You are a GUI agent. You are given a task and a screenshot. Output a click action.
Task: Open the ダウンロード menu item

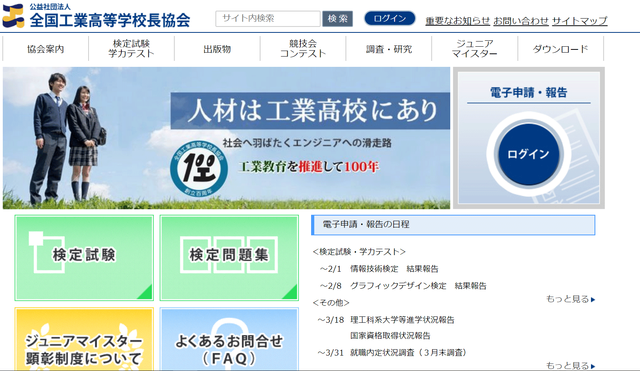click(560, 49)
